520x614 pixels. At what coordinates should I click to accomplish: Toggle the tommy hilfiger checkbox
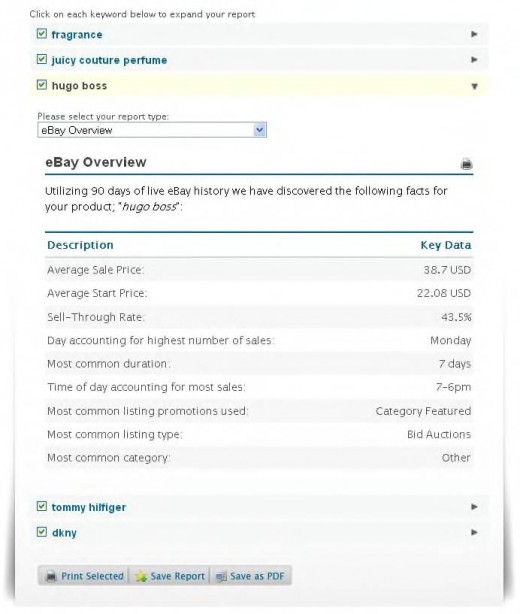click(x=42, y=506)
